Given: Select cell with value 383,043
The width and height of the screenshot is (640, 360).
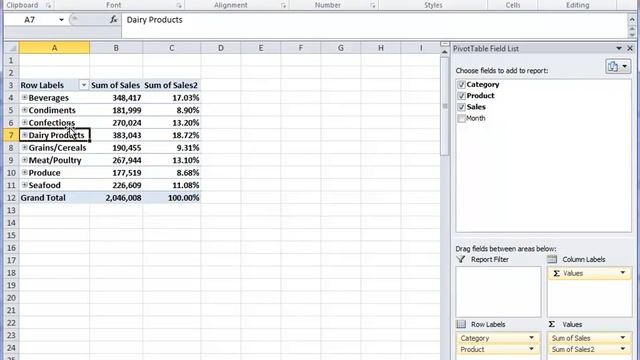Looking at the screenshot, I should [x=116, y=135].
